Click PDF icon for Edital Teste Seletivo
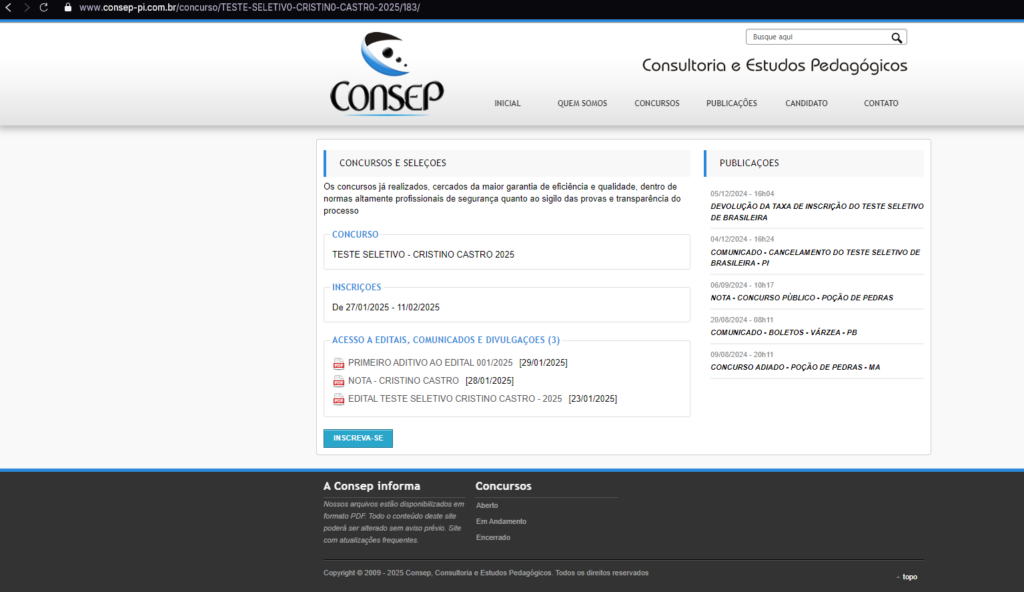This screenshot has height=592, width=1024. (338, 399)
